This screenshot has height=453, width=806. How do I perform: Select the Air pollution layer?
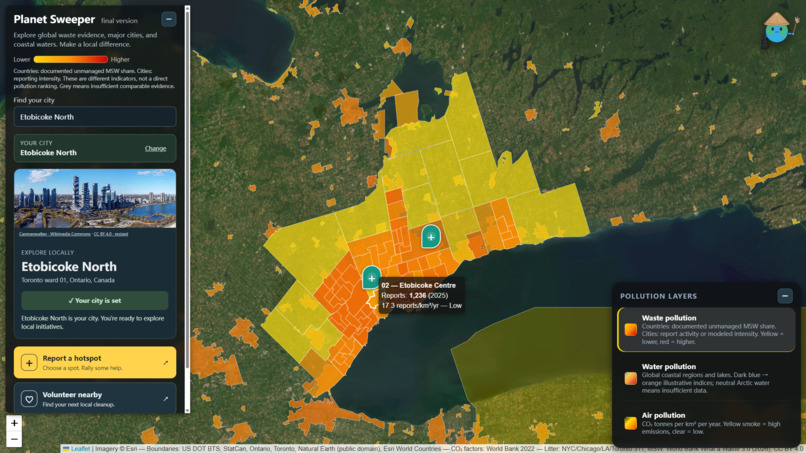(706, 422)
